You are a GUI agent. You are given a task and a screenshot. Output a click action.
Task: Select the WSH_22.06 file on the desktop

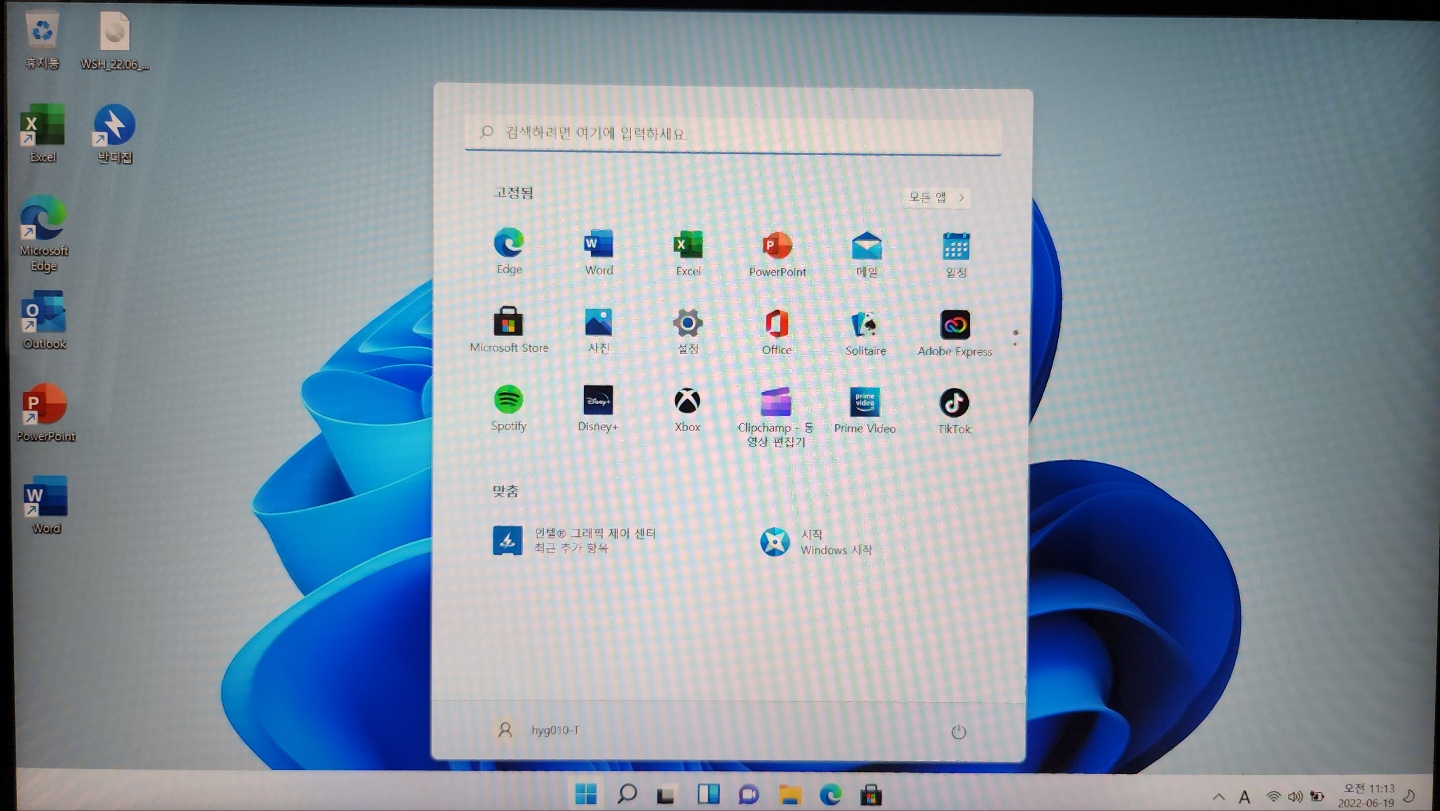(x=115, y=41)
